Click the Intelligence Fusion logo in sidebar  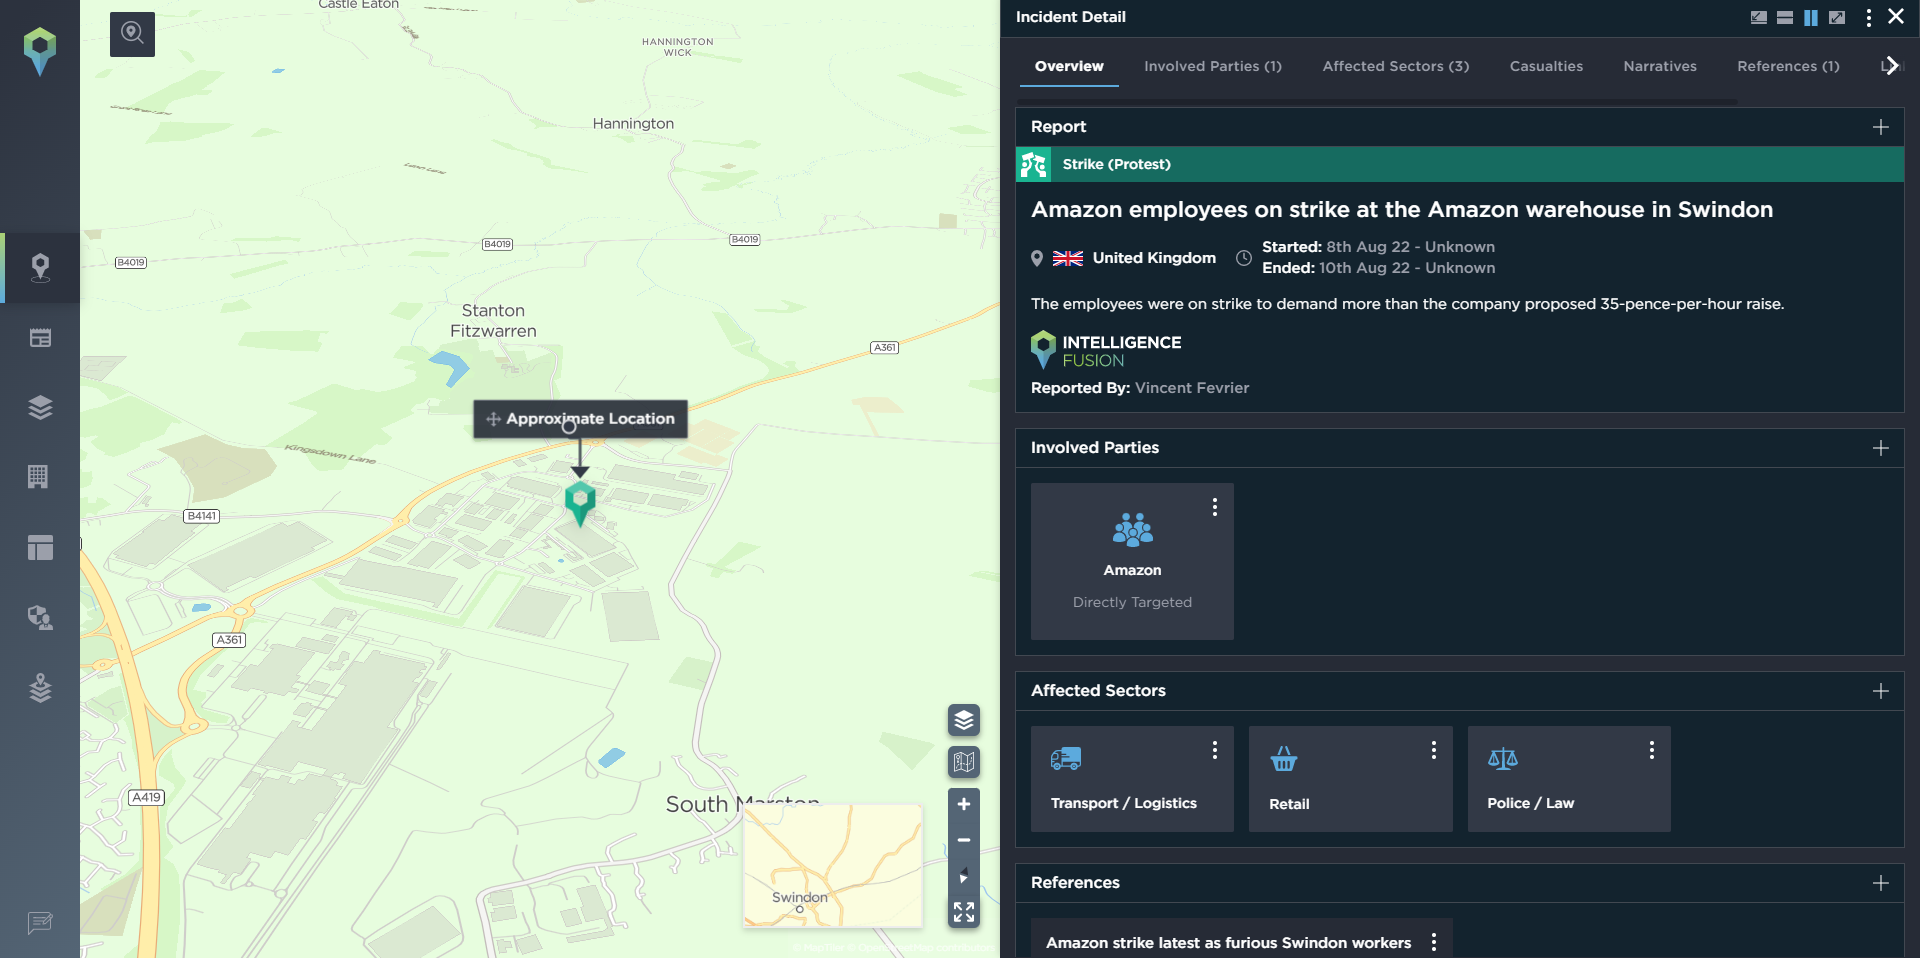[x=40, y=51]
